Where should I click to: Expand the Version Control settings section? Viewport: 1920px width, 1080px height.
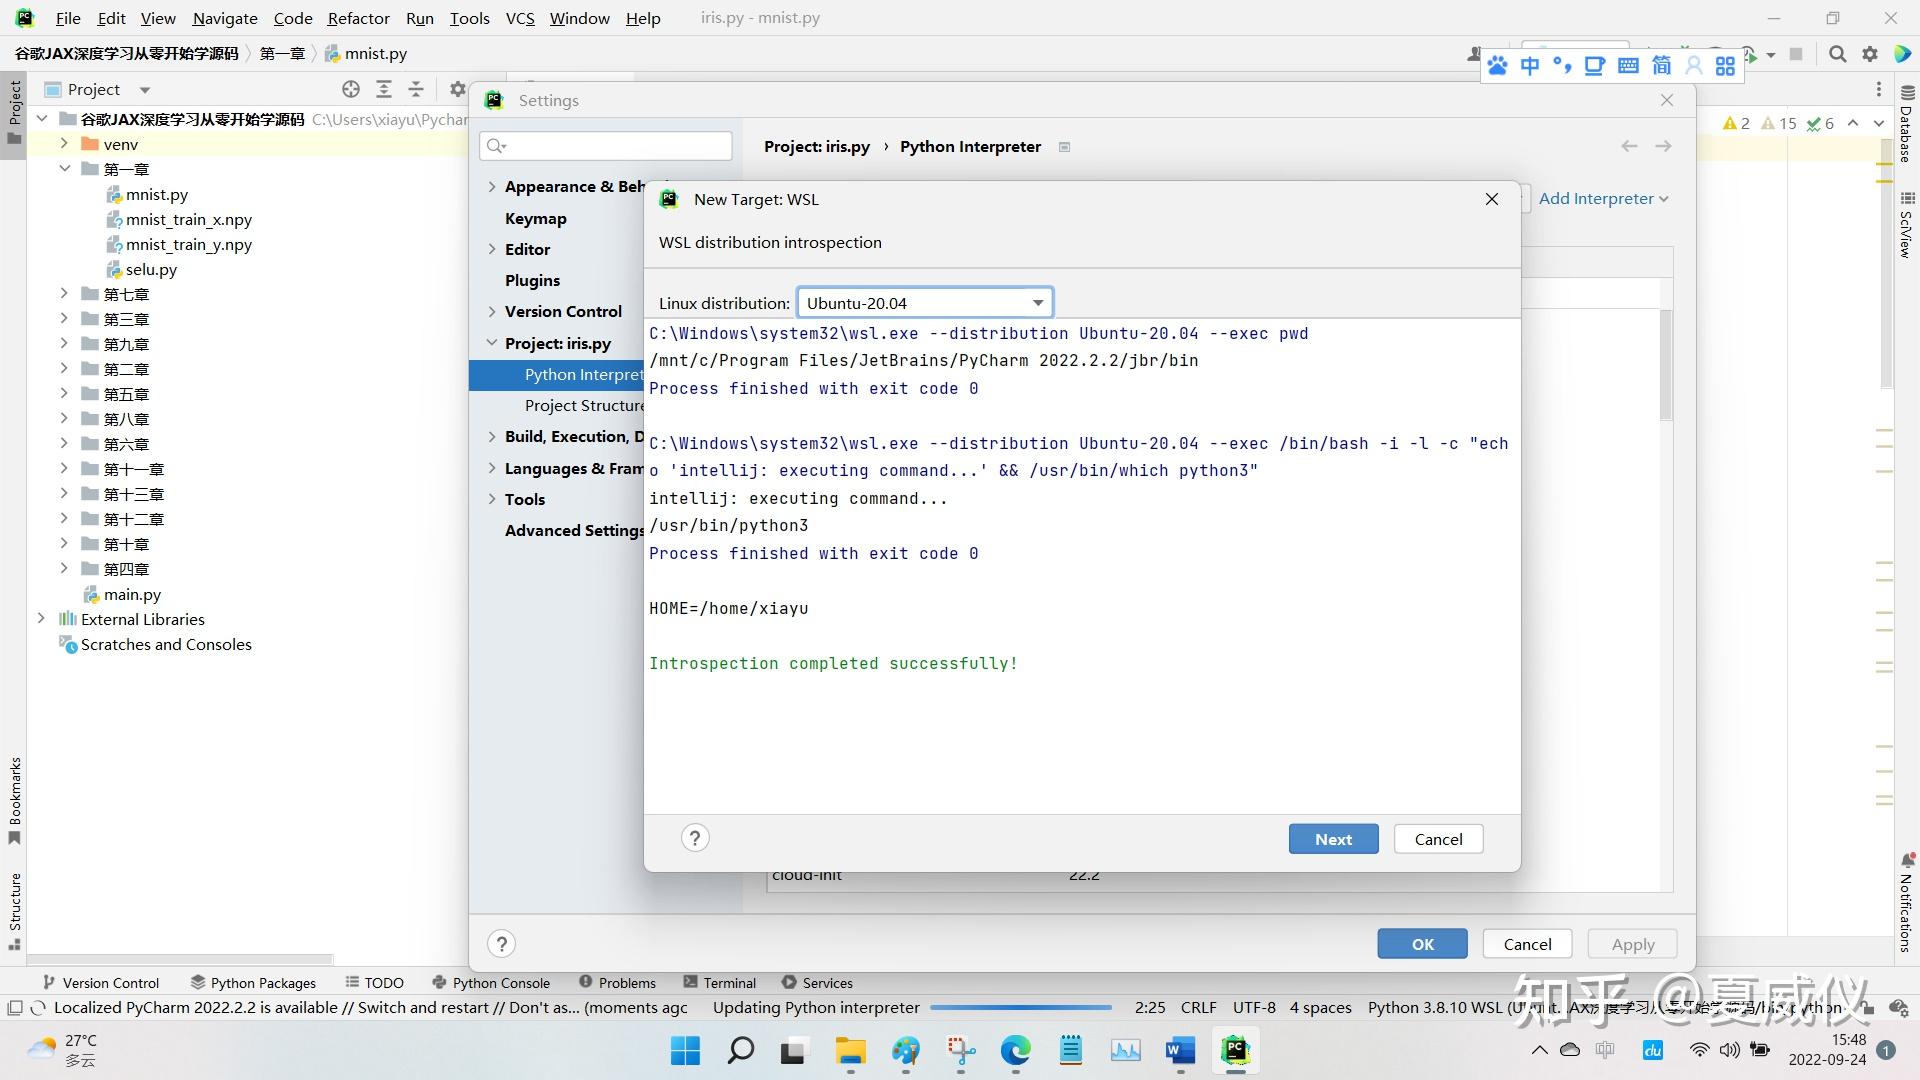tap(492, 311)
